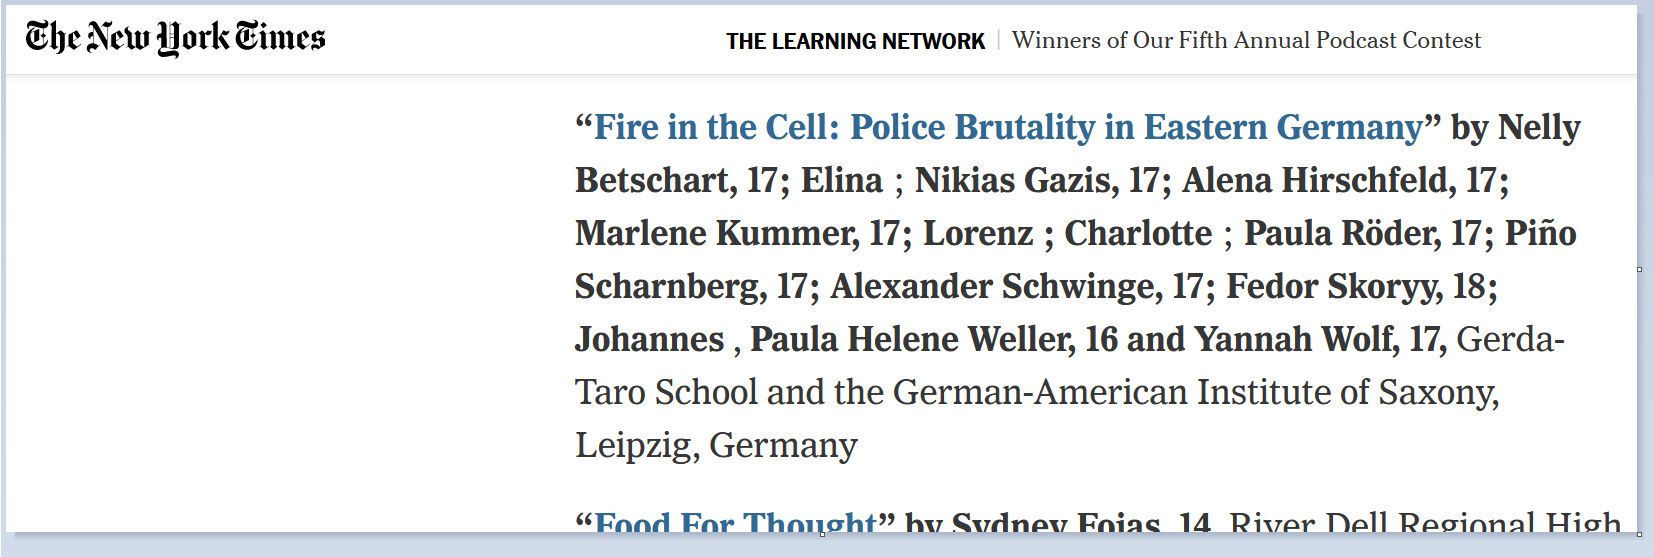Open The Learning Network section link
1654x557 pixels.
(855, 41)
